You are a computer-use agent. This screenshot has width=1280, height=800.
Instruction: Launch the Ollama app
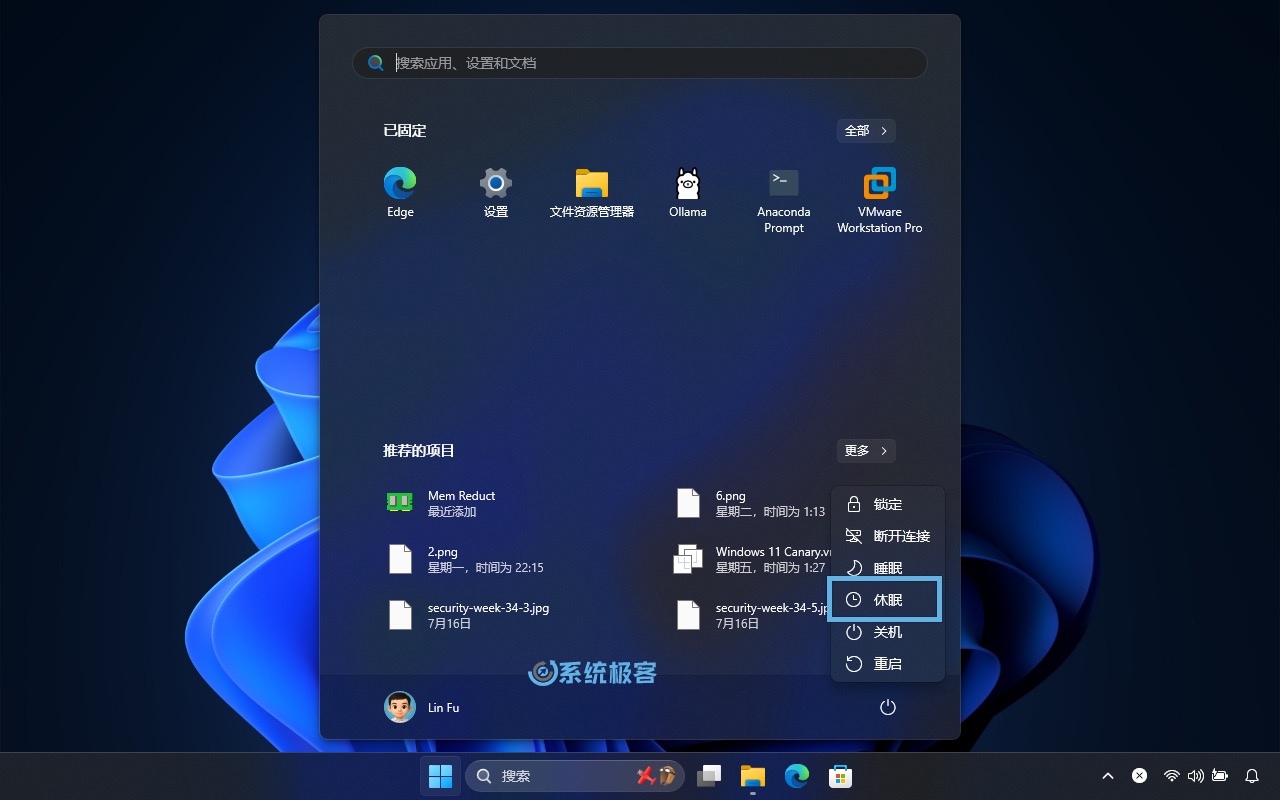tap(688, 193)
